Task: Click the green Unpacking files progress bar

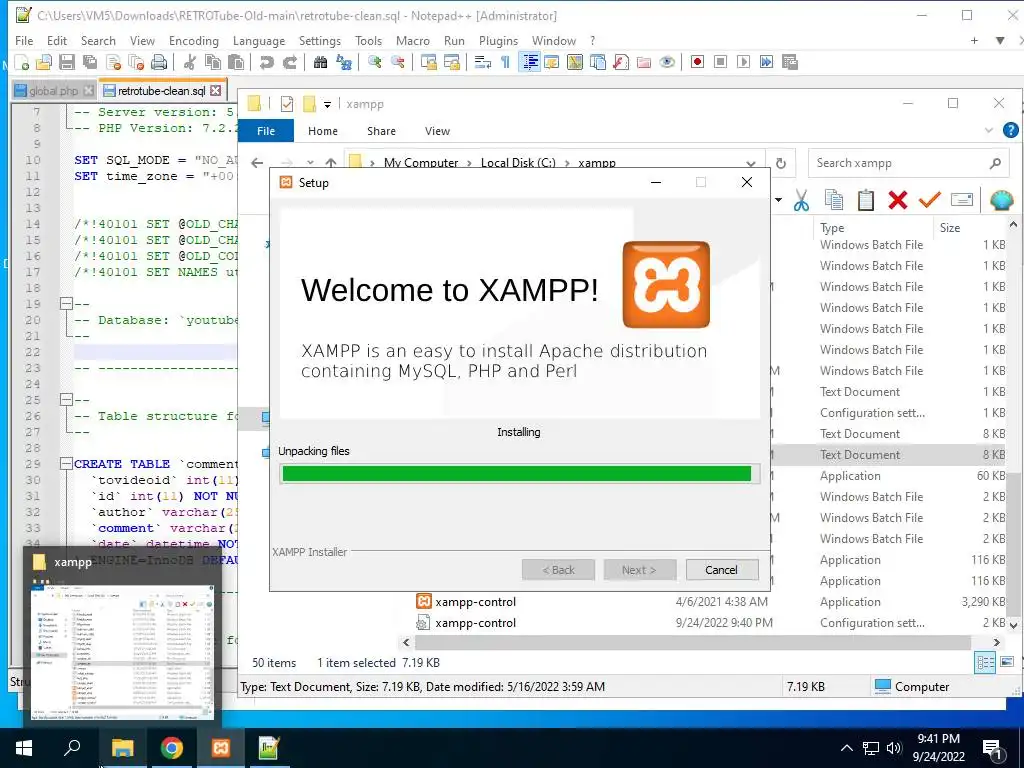Action: click(519, 473)
